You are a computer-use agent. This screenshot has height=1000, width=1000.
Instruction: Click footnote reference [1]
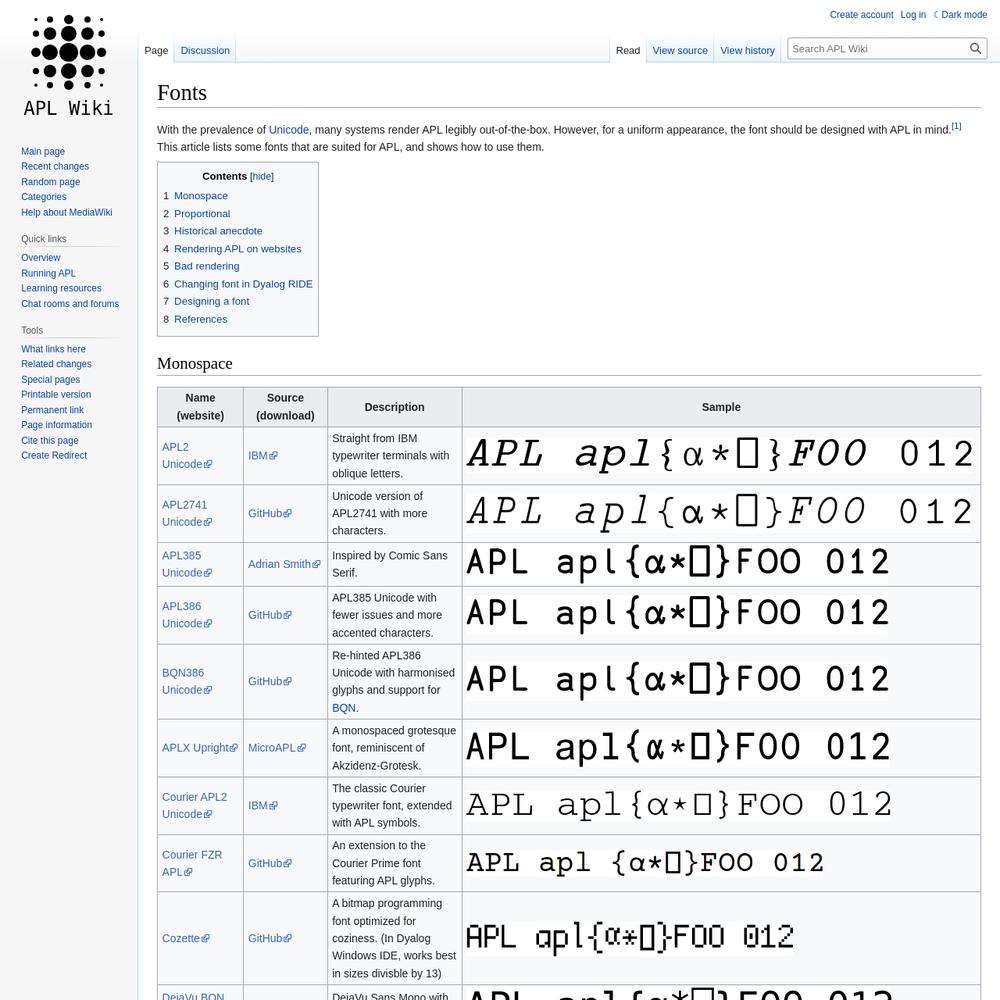(x=956, y=126)
